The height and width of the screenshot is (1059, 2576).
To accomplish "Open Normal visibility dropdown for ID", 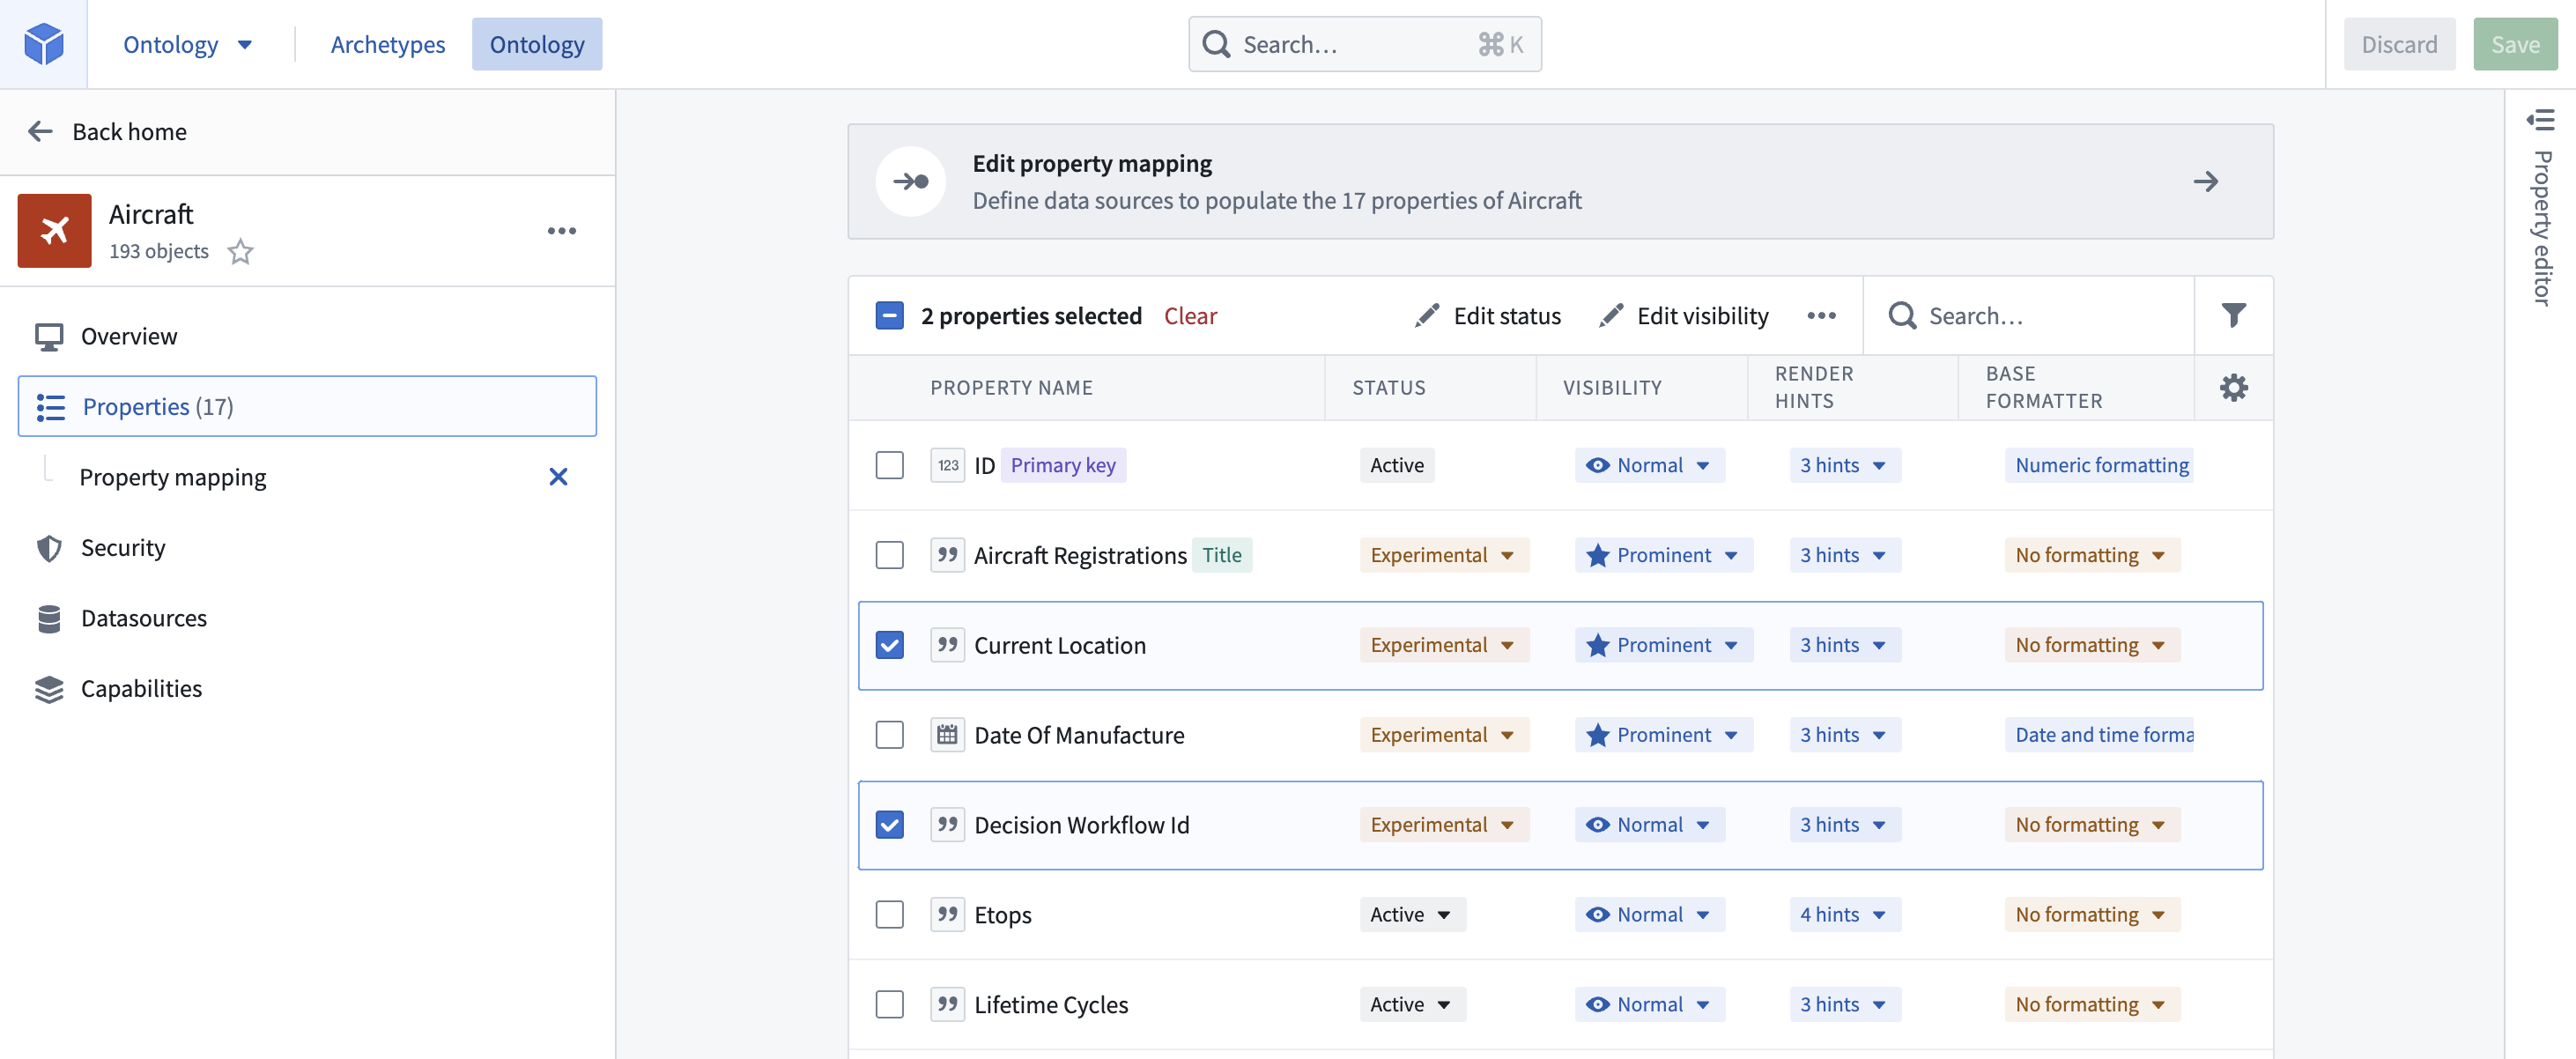I will 1649,465.
